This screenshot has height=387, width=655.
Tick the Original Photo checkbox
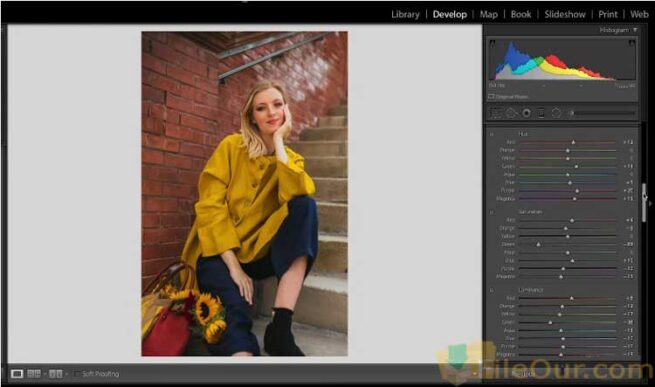pos(491,97)
